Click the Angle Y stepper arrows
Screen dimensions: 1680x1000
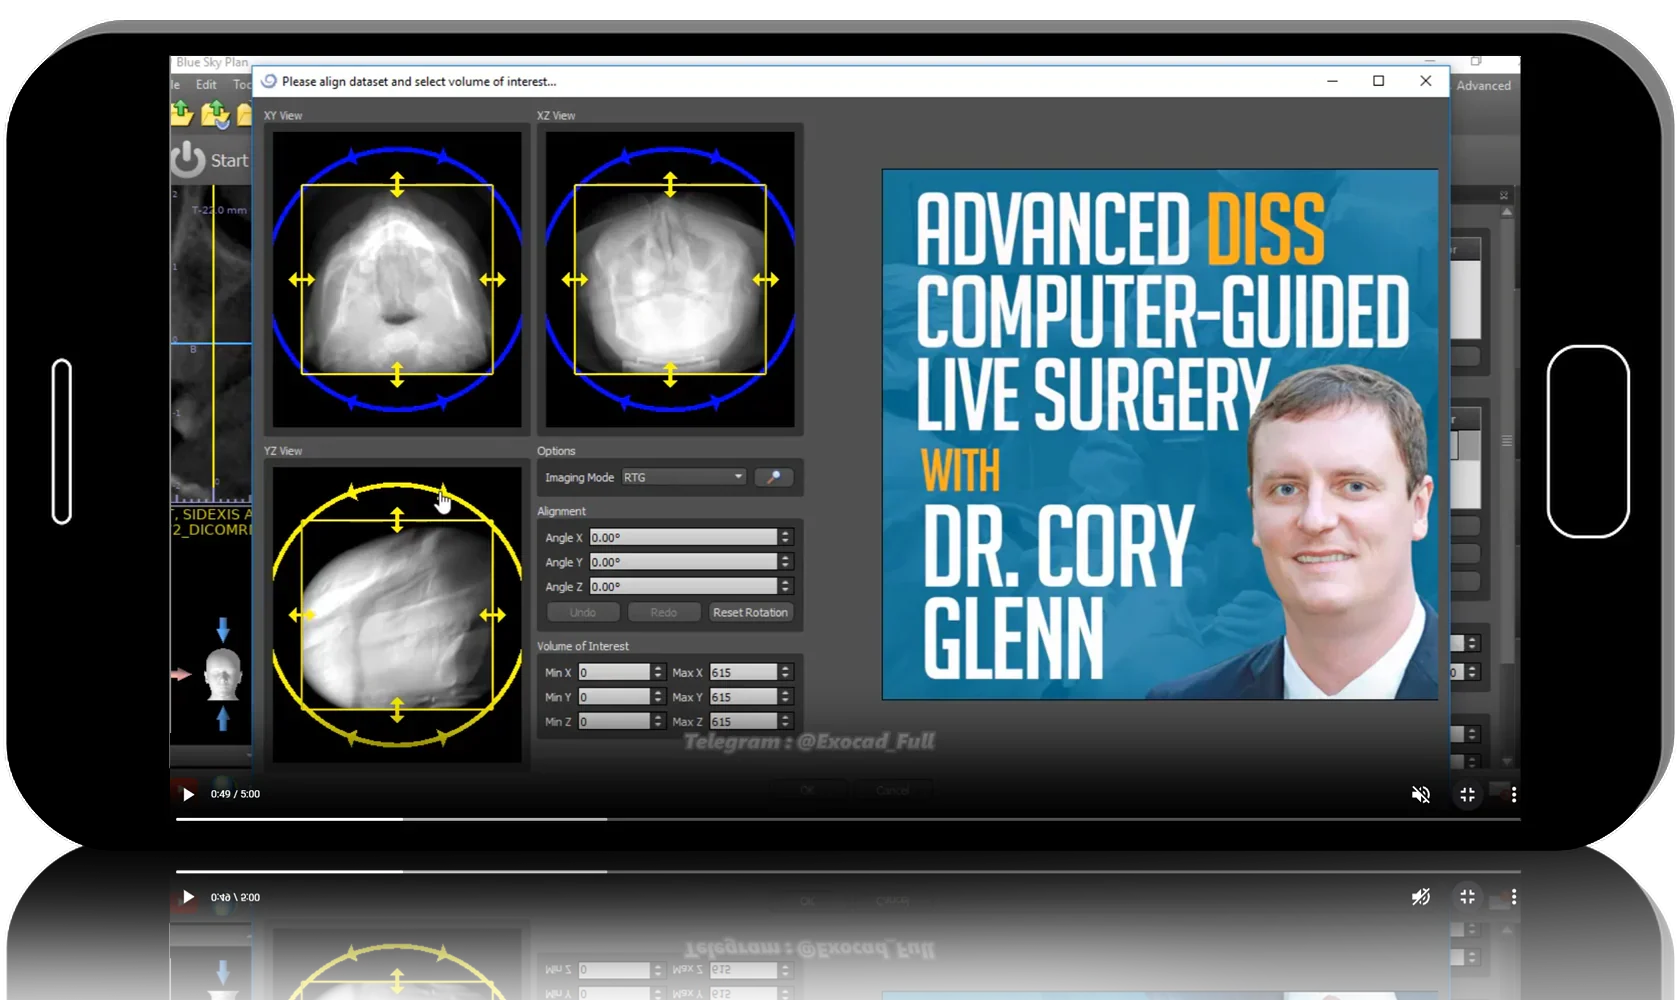[x=786, y=562]
